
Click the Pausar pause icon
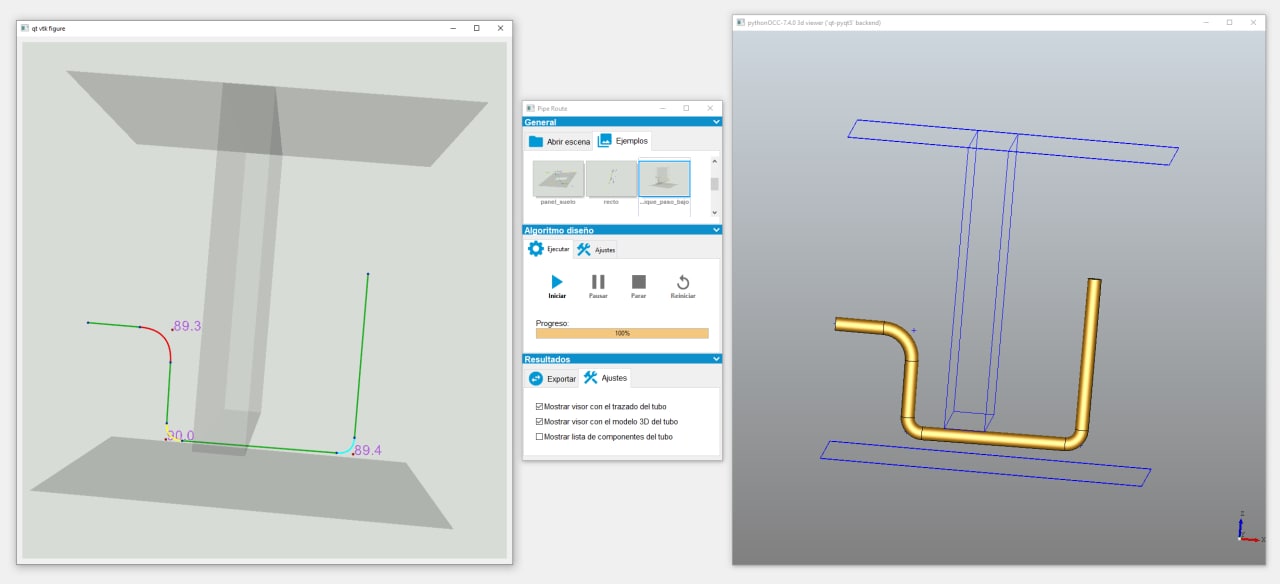coord(598,282)
